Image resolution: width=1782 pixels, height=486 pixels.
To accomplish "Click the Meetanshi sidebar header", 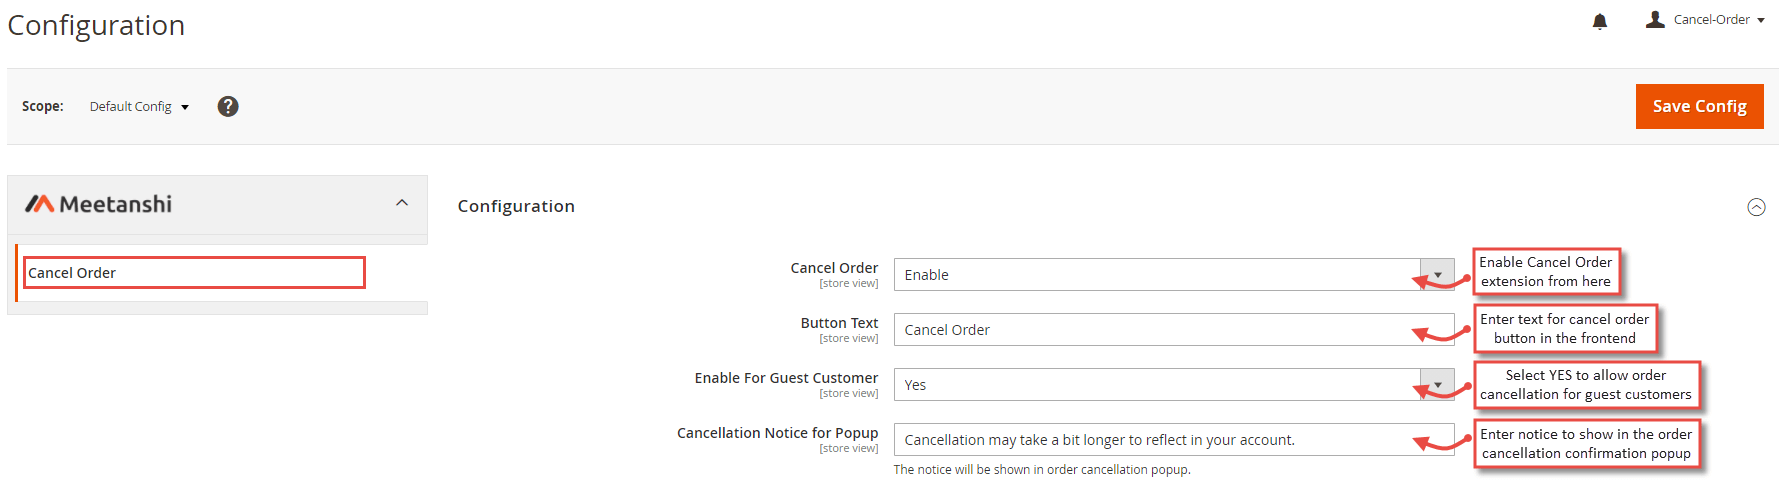I will 217,205.
